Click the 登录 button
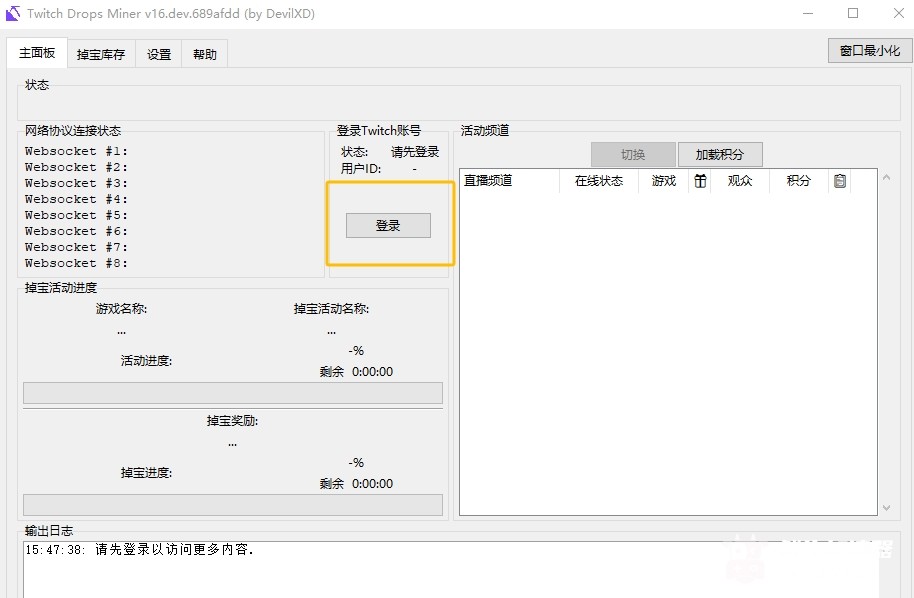This screenshot has height=598, width=914. 388,226
